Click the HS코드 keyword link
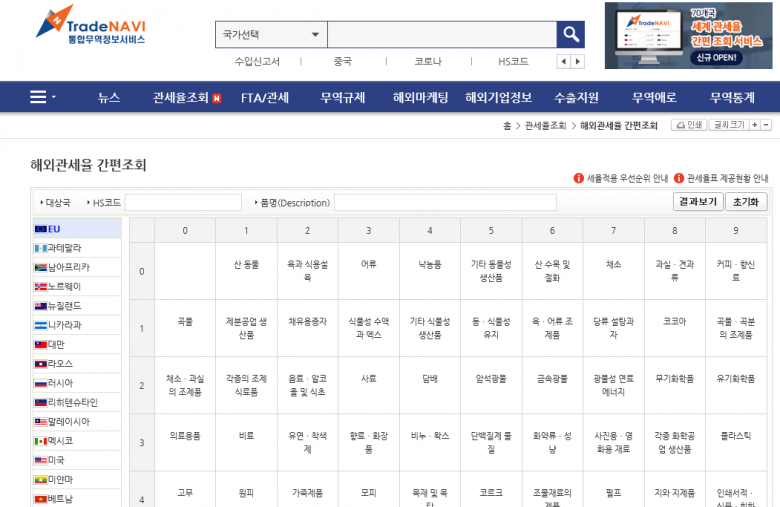This screenshot has width=780, height=507. 513,62
